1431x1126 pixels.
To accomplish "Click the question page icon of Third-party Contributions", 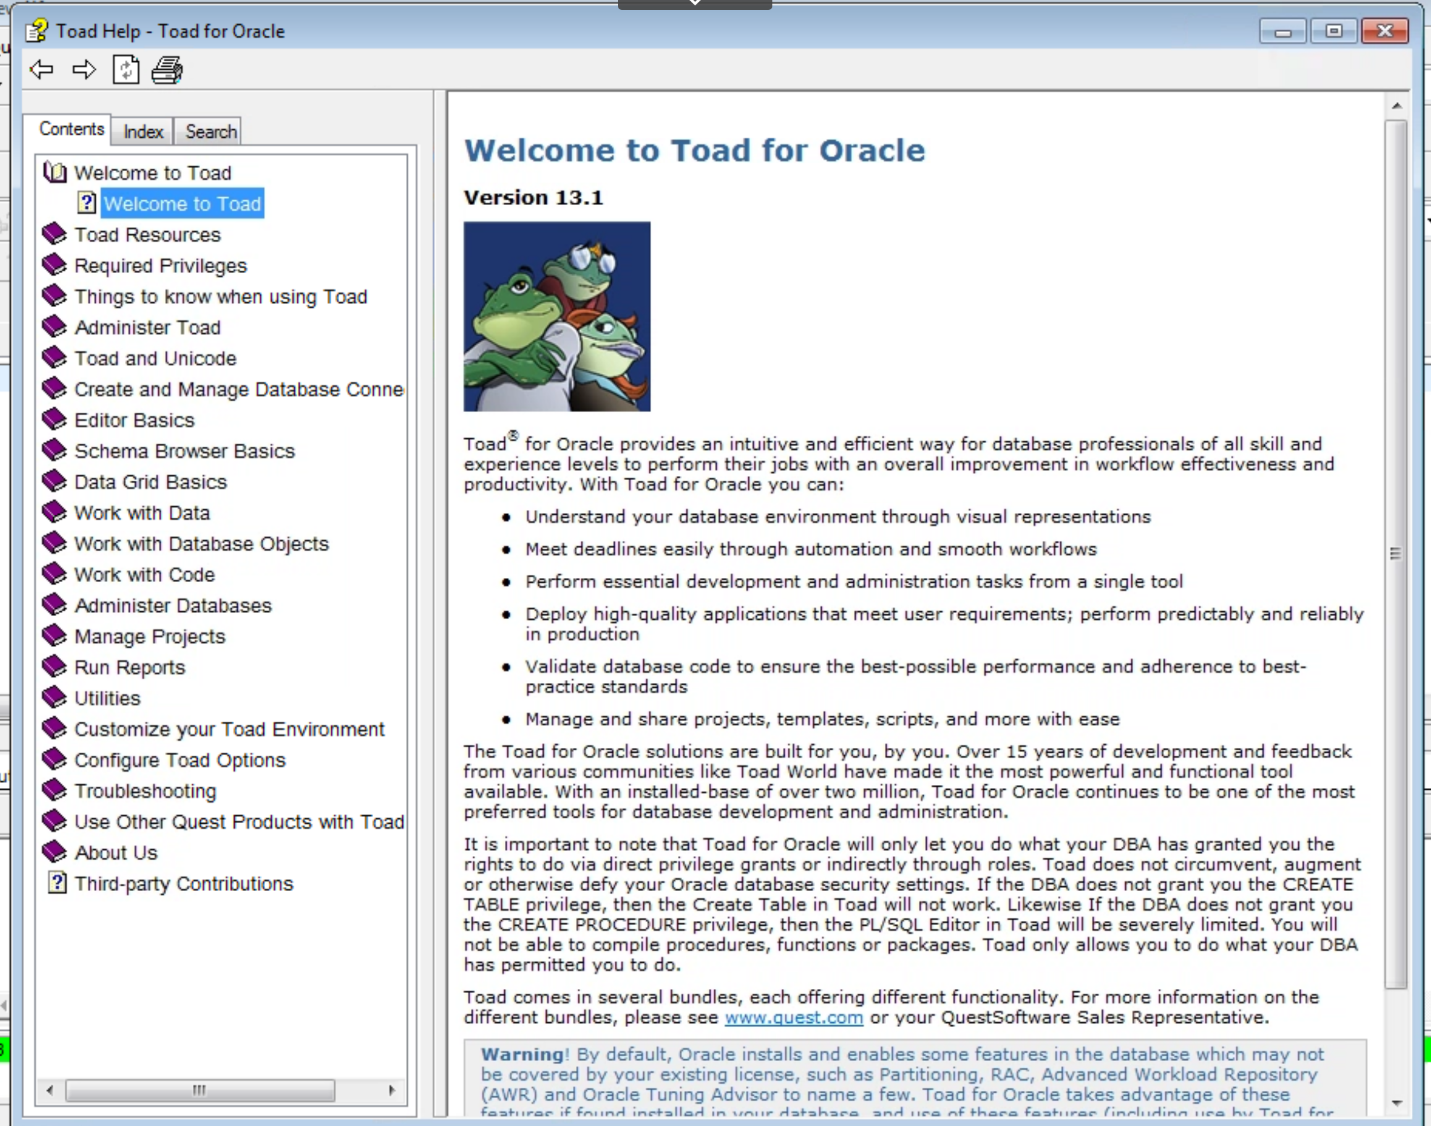I will (57, 883).
